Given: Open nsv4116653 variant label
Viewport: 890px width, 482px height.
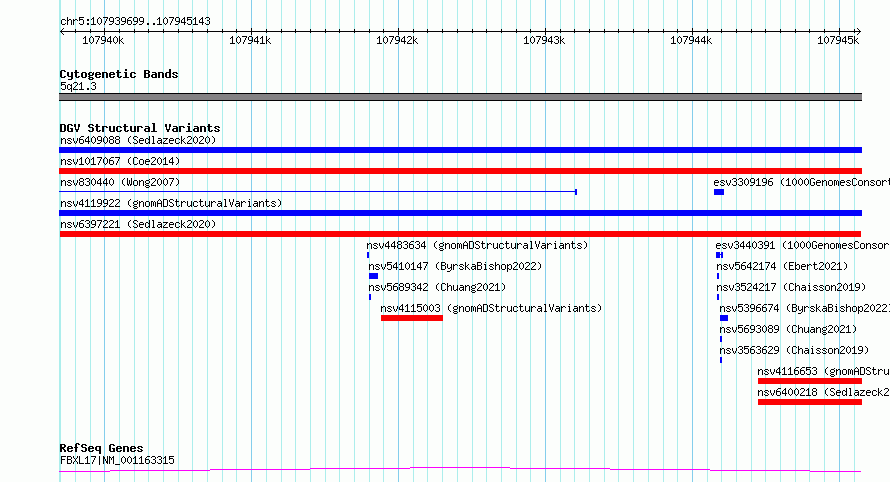Looking at the screenshot, I should coord(824,371).
